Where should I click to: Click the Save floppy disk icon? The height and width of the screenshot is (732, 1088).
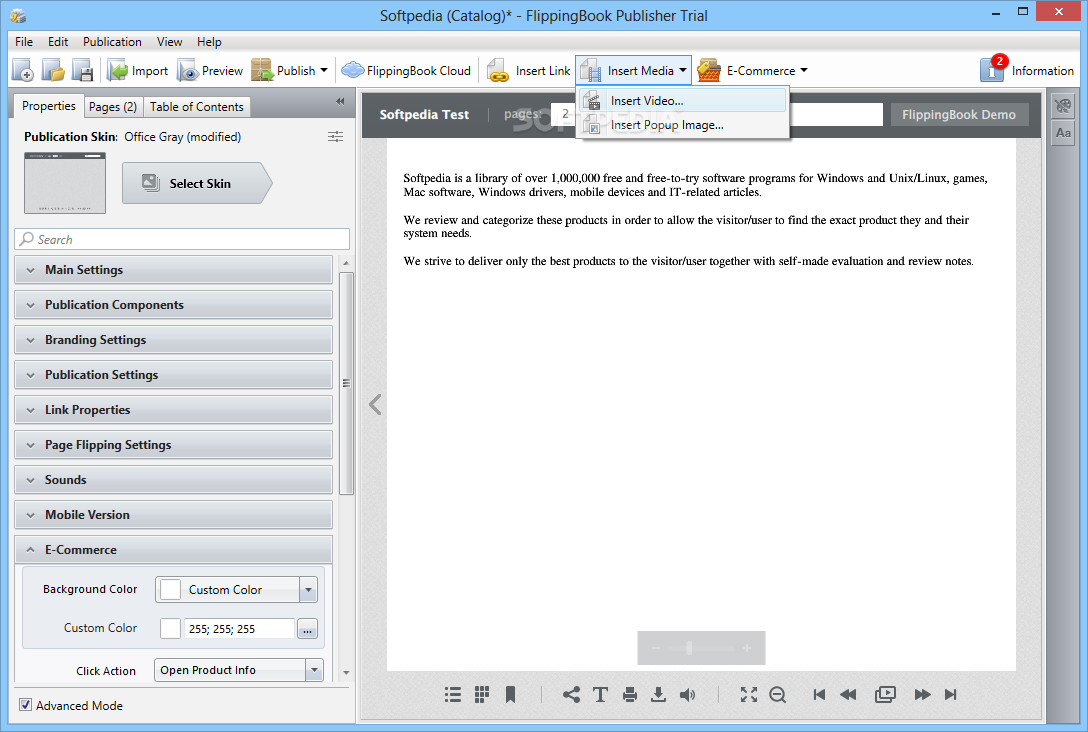(x=83, y=71)
